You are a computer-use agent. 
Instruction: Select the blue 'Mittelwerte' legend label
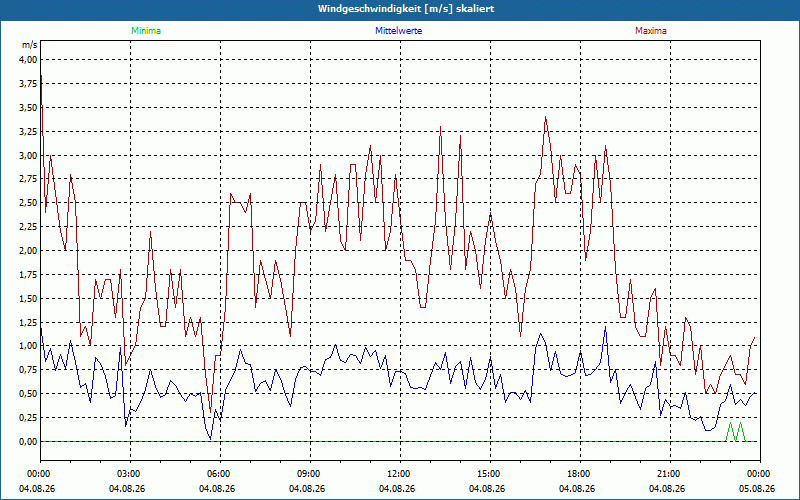click(398, 31)
